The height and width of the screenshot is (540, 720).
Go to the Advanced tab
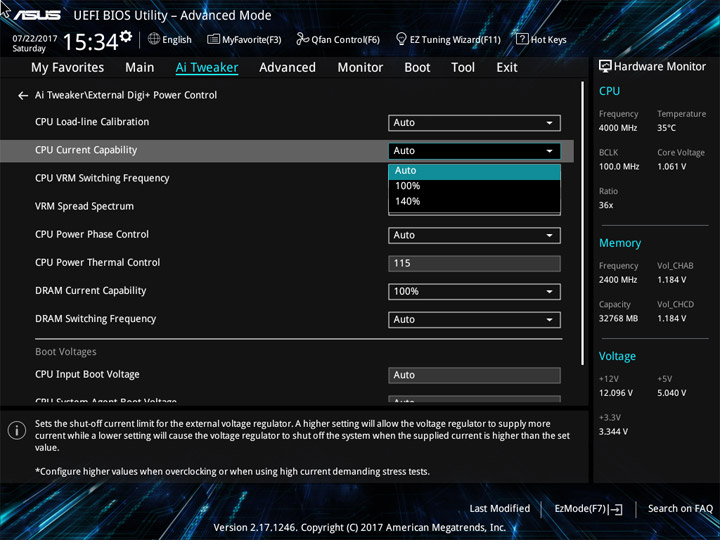coord(287,68)
